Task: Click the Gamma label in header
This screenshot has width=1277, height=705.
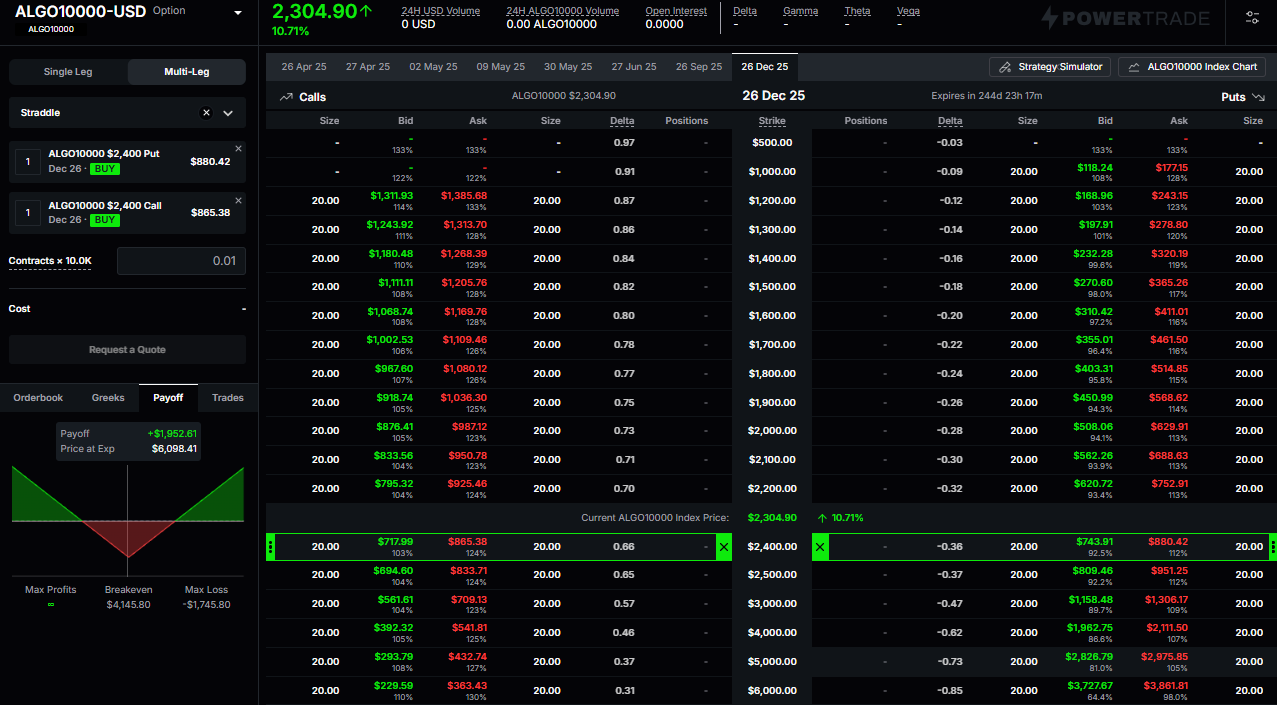Action: 800,11
